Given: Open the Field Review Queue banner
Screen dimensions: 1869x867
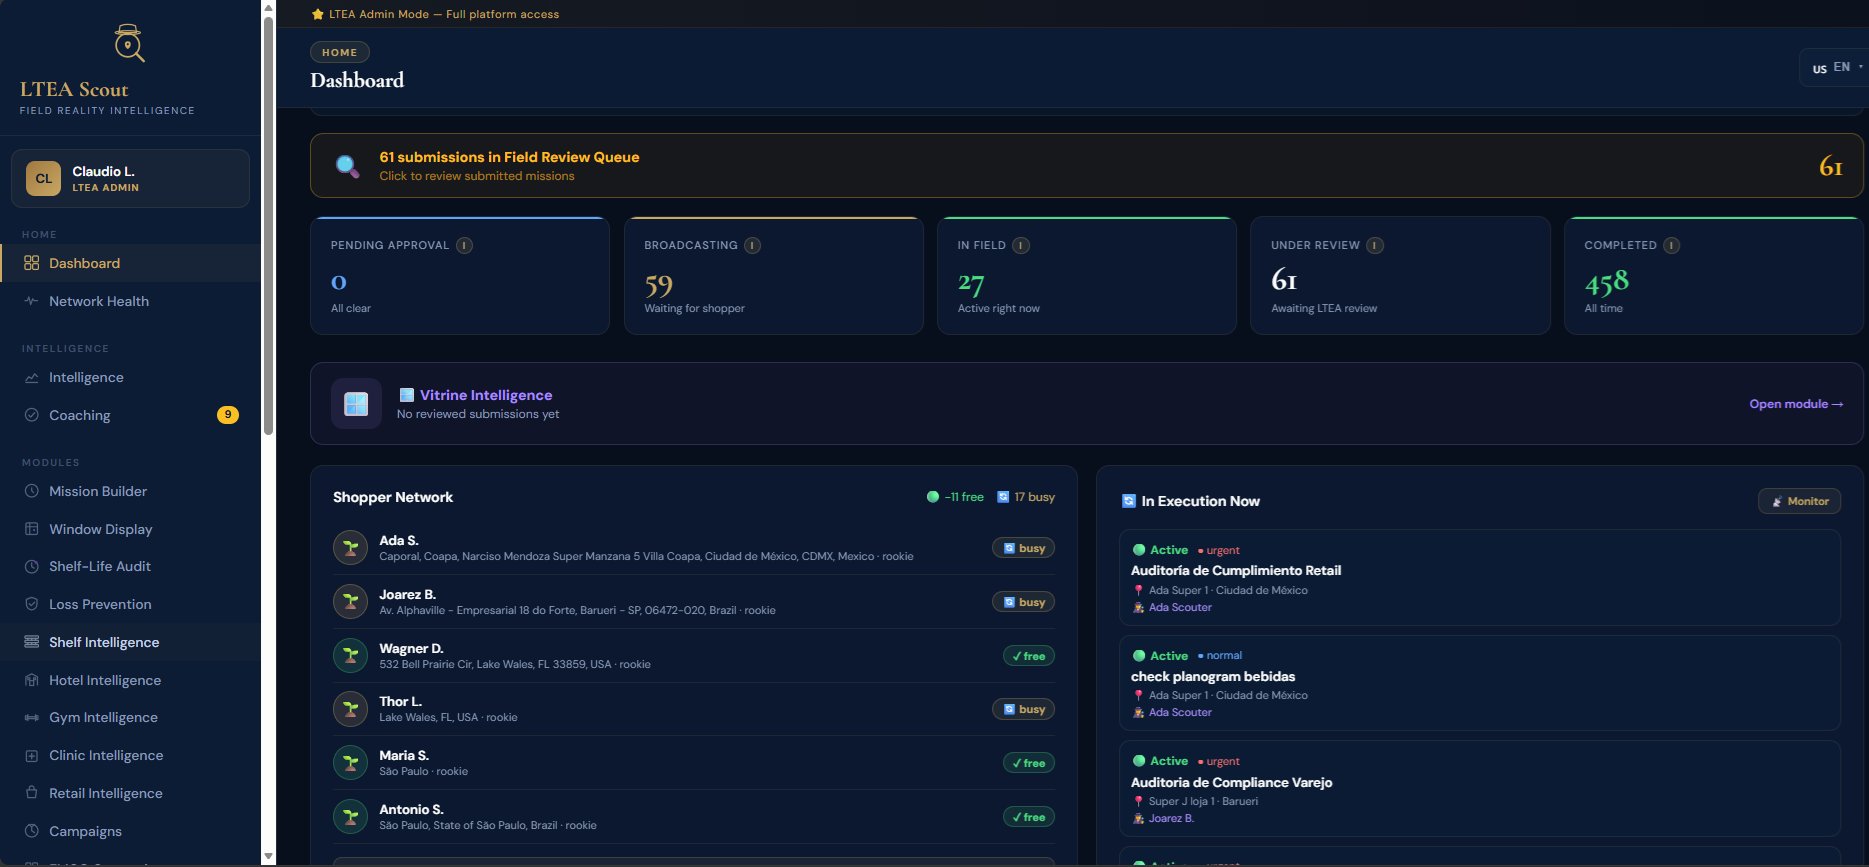Looking at the screenshot, I should [1086, 166].
